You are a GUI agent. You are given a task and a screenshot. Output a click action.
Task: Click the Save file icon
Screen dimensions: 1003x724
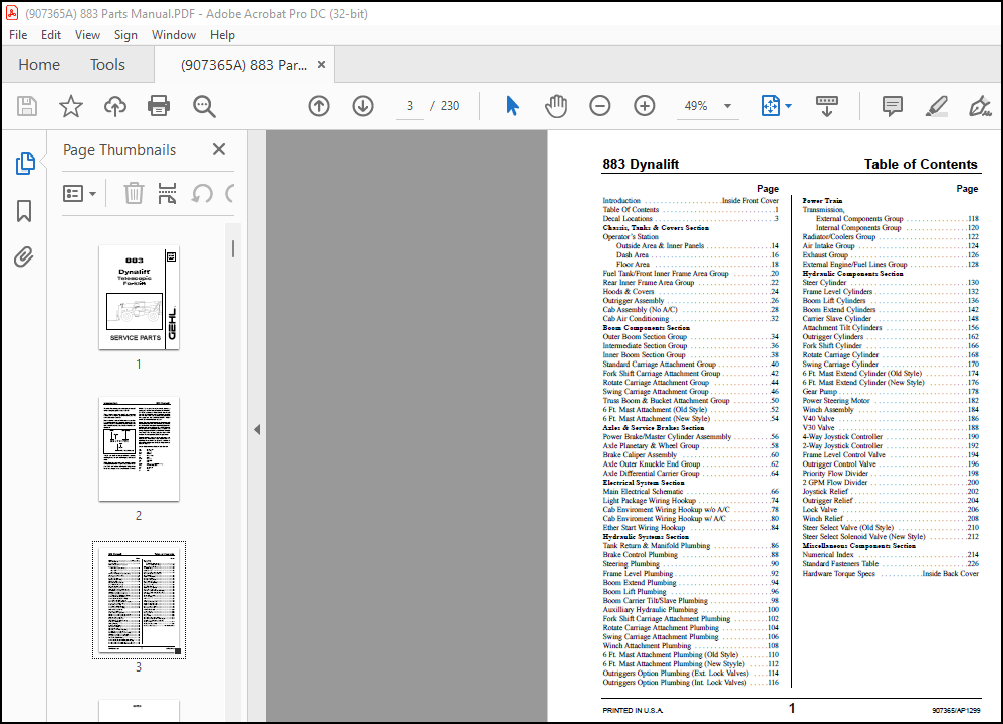27,106
